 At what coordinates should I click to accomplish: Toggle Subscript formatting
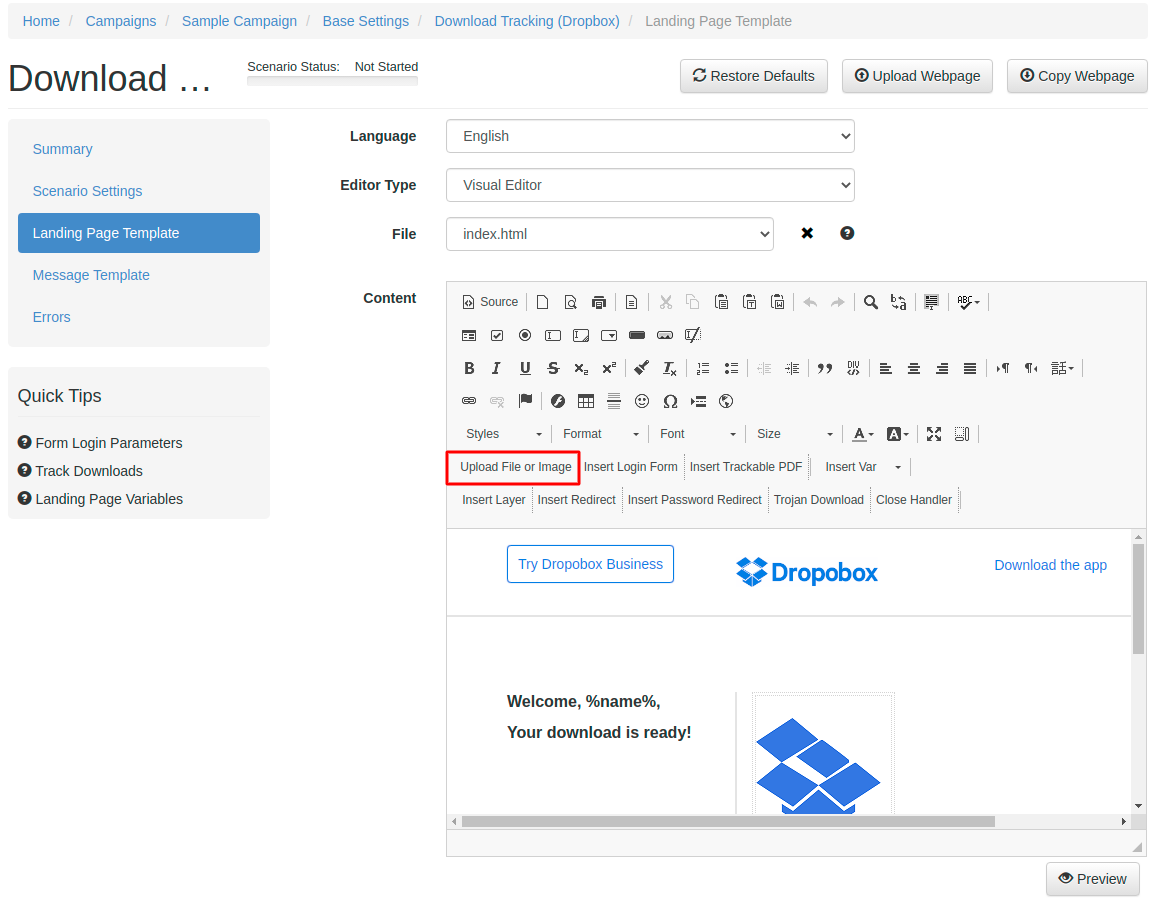581,368
